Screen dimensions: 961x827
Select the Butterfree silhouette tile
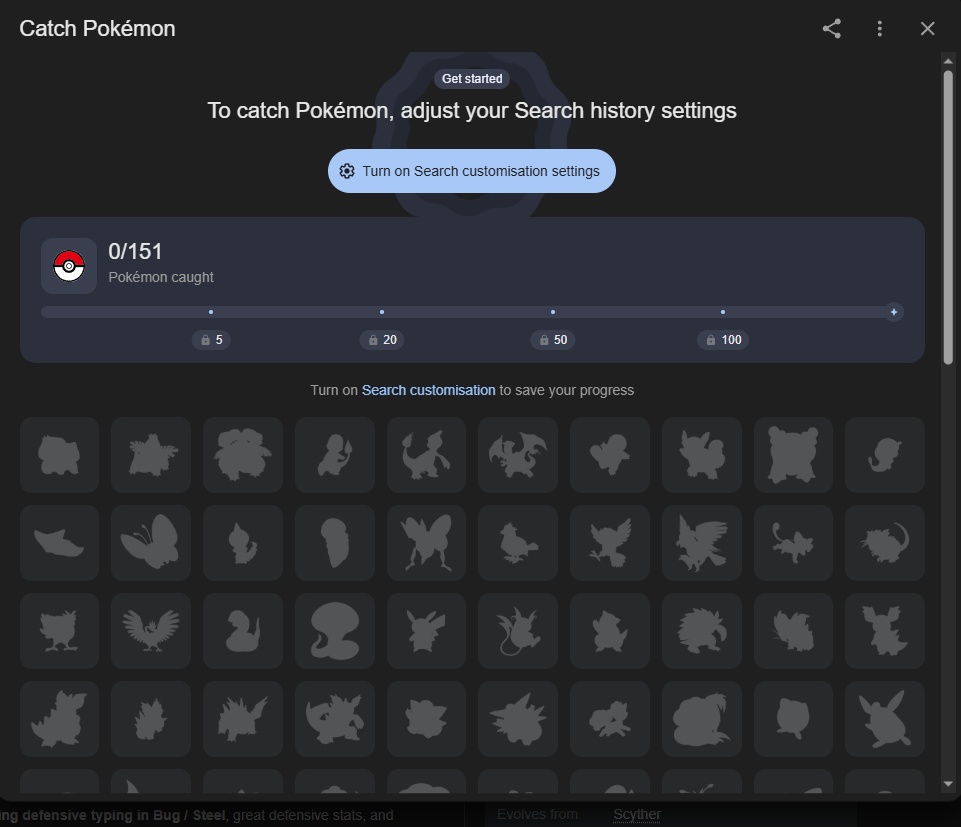151,543
